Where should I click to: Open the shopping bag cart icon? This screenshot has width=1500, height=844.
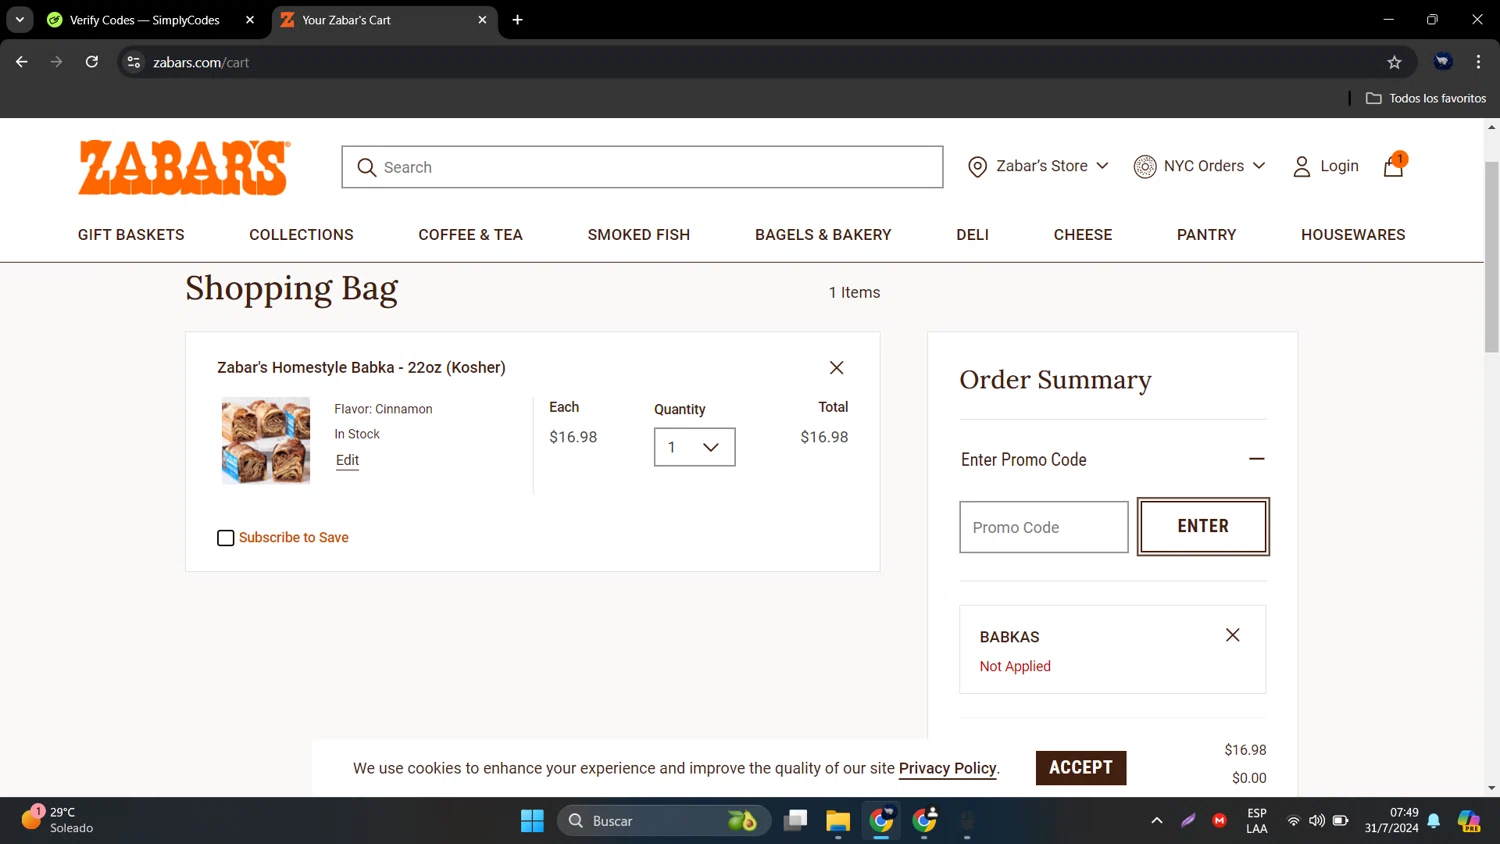click(x=1393, y=166)
